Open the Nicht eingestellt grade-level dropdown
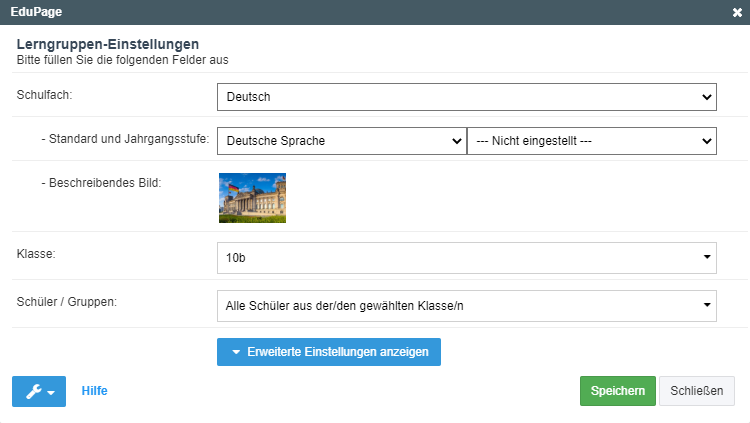This screenshot has width=750, height=423. (592, 141)
